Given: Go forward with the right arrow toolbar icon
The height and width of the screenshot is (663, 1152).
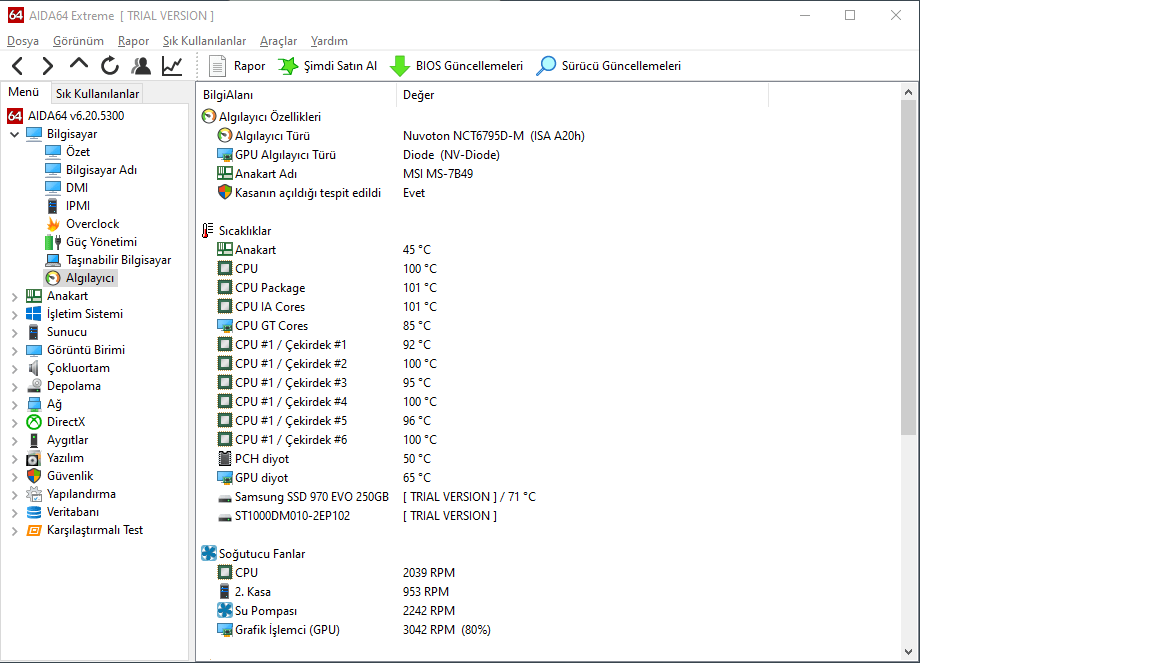Looking at the screenshot, I should pos(48,66).
